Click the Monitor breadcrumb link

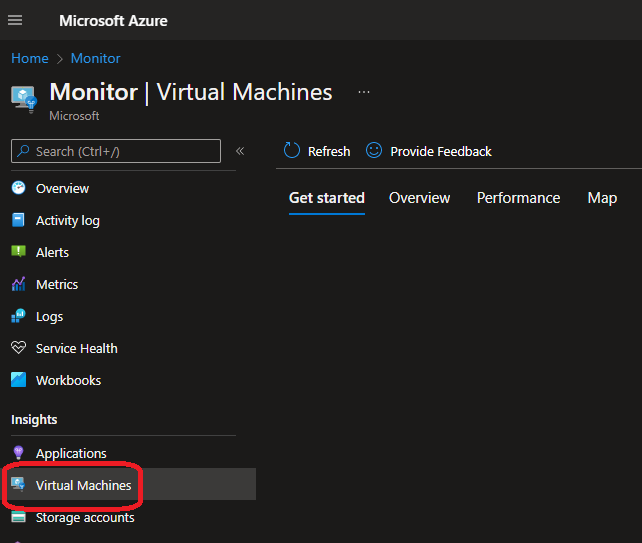pos(95,59)
